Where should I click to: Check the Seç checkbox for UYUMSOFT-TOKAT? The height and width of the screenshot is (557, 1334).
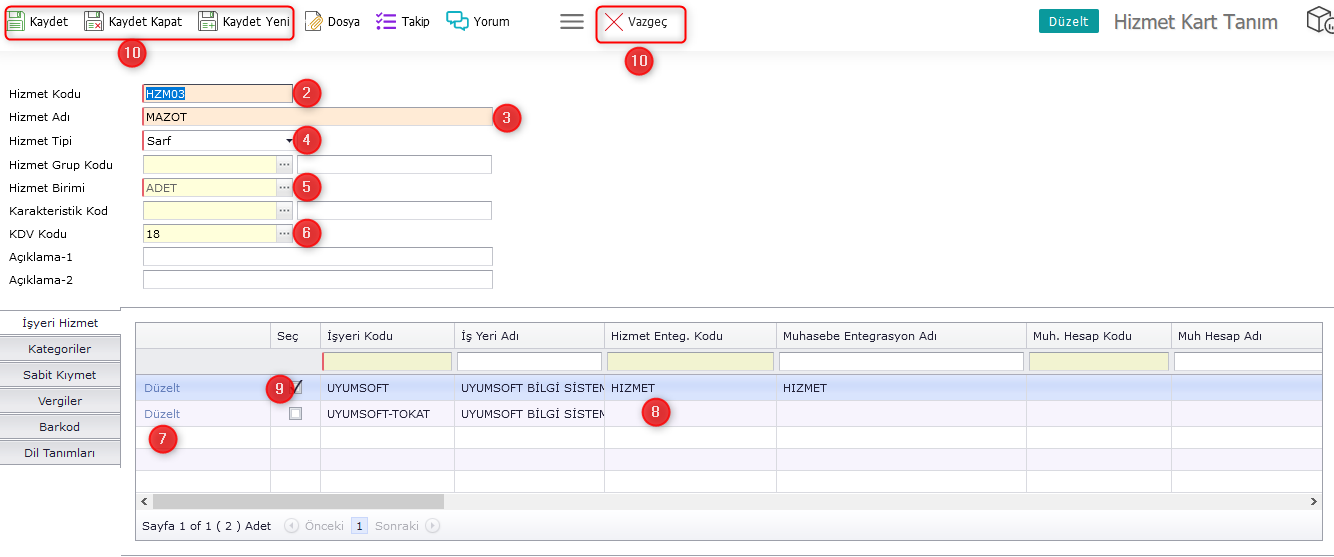pos(295,413)
